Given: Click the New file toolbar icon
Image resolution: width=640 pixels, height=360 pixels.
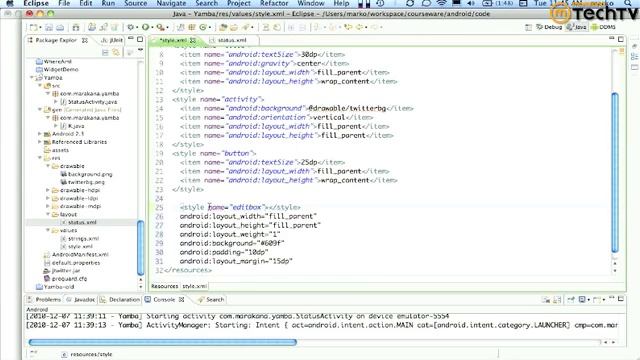Looking at the screenshot, I should (33, 27).
